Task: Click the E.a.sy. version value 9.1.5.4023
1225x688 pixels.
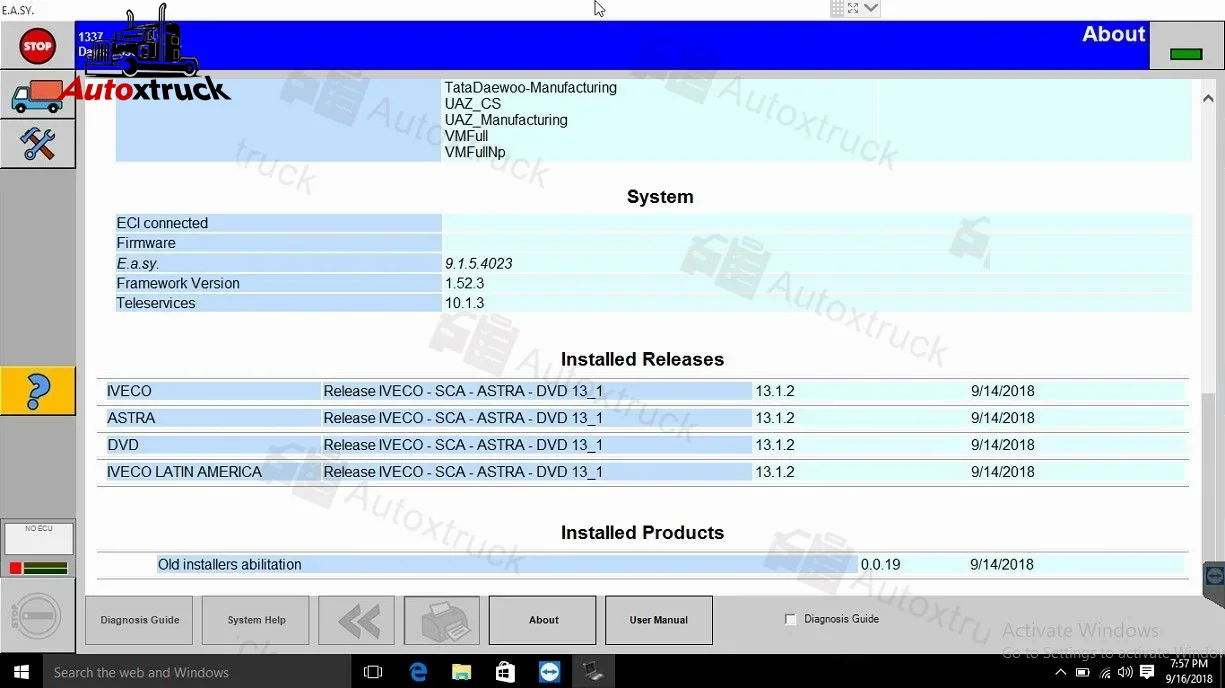Action: click(x=479, y=264)
